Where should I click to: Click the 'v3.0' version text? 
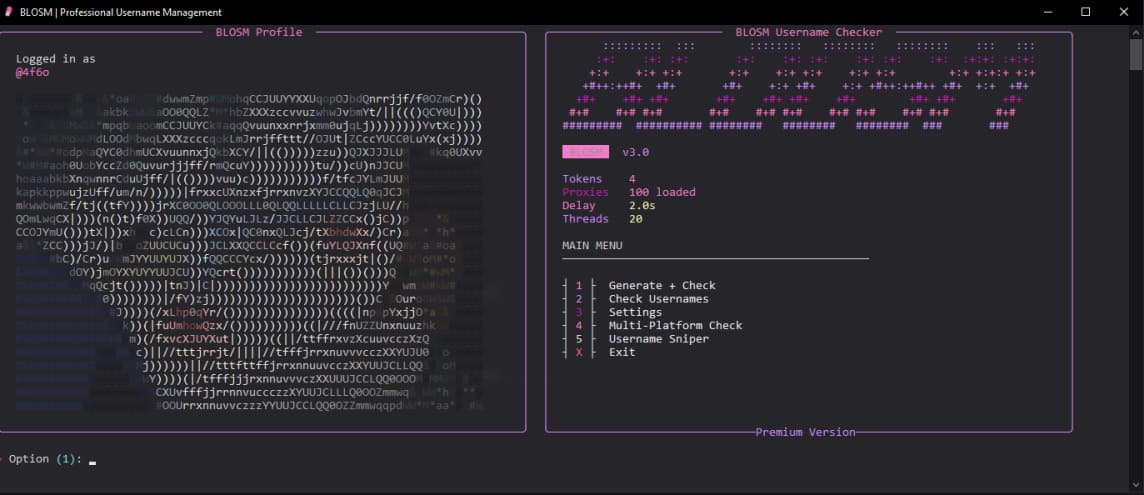[x=635, y=153]
